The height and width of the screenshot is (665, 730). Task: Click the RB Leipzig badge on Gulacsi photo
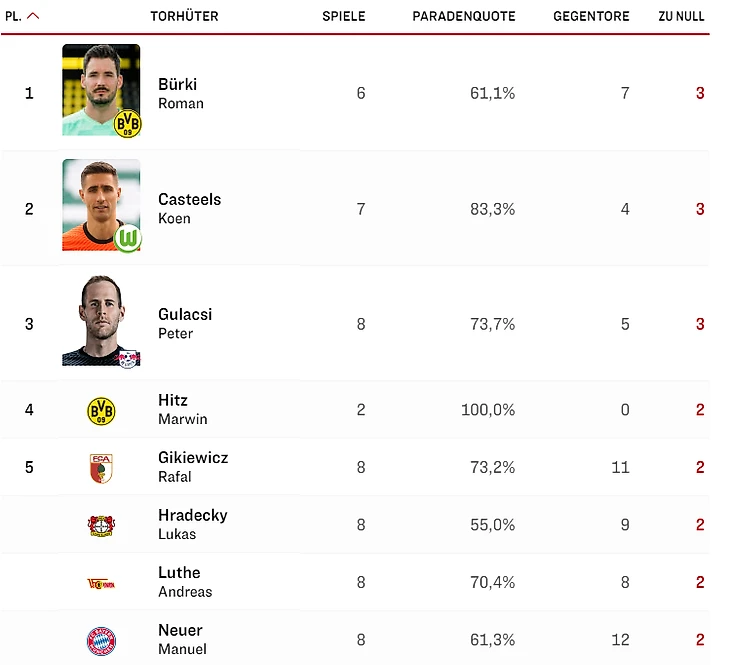pos(128,359)
